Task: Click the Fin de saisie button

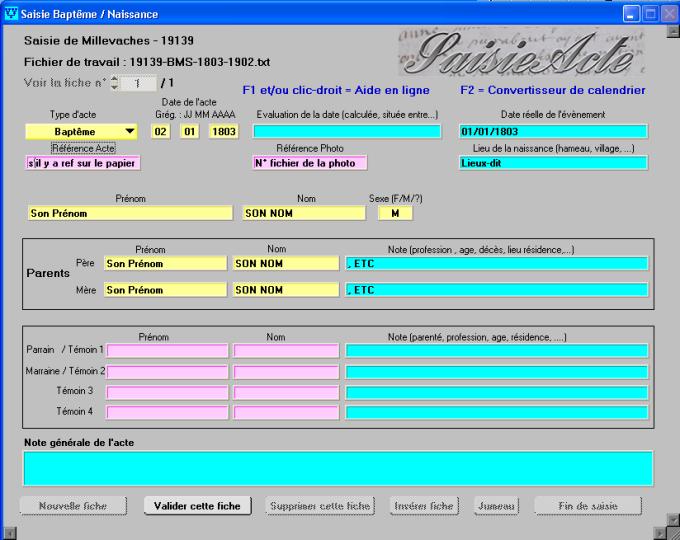Action: point(588,506)
